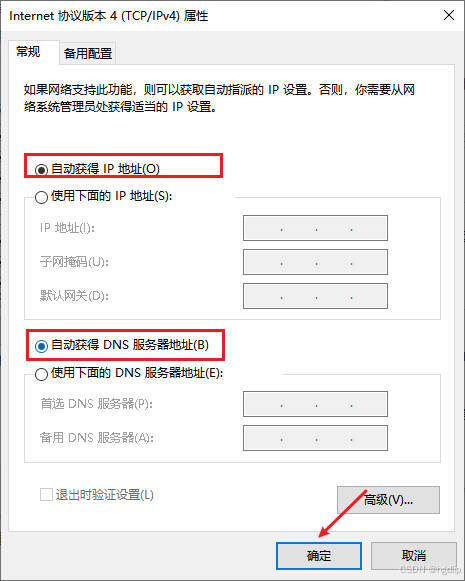This screenshot has width=465, height=581.
Task: Open 高级(V)... advanced settings
Action: 388,500
